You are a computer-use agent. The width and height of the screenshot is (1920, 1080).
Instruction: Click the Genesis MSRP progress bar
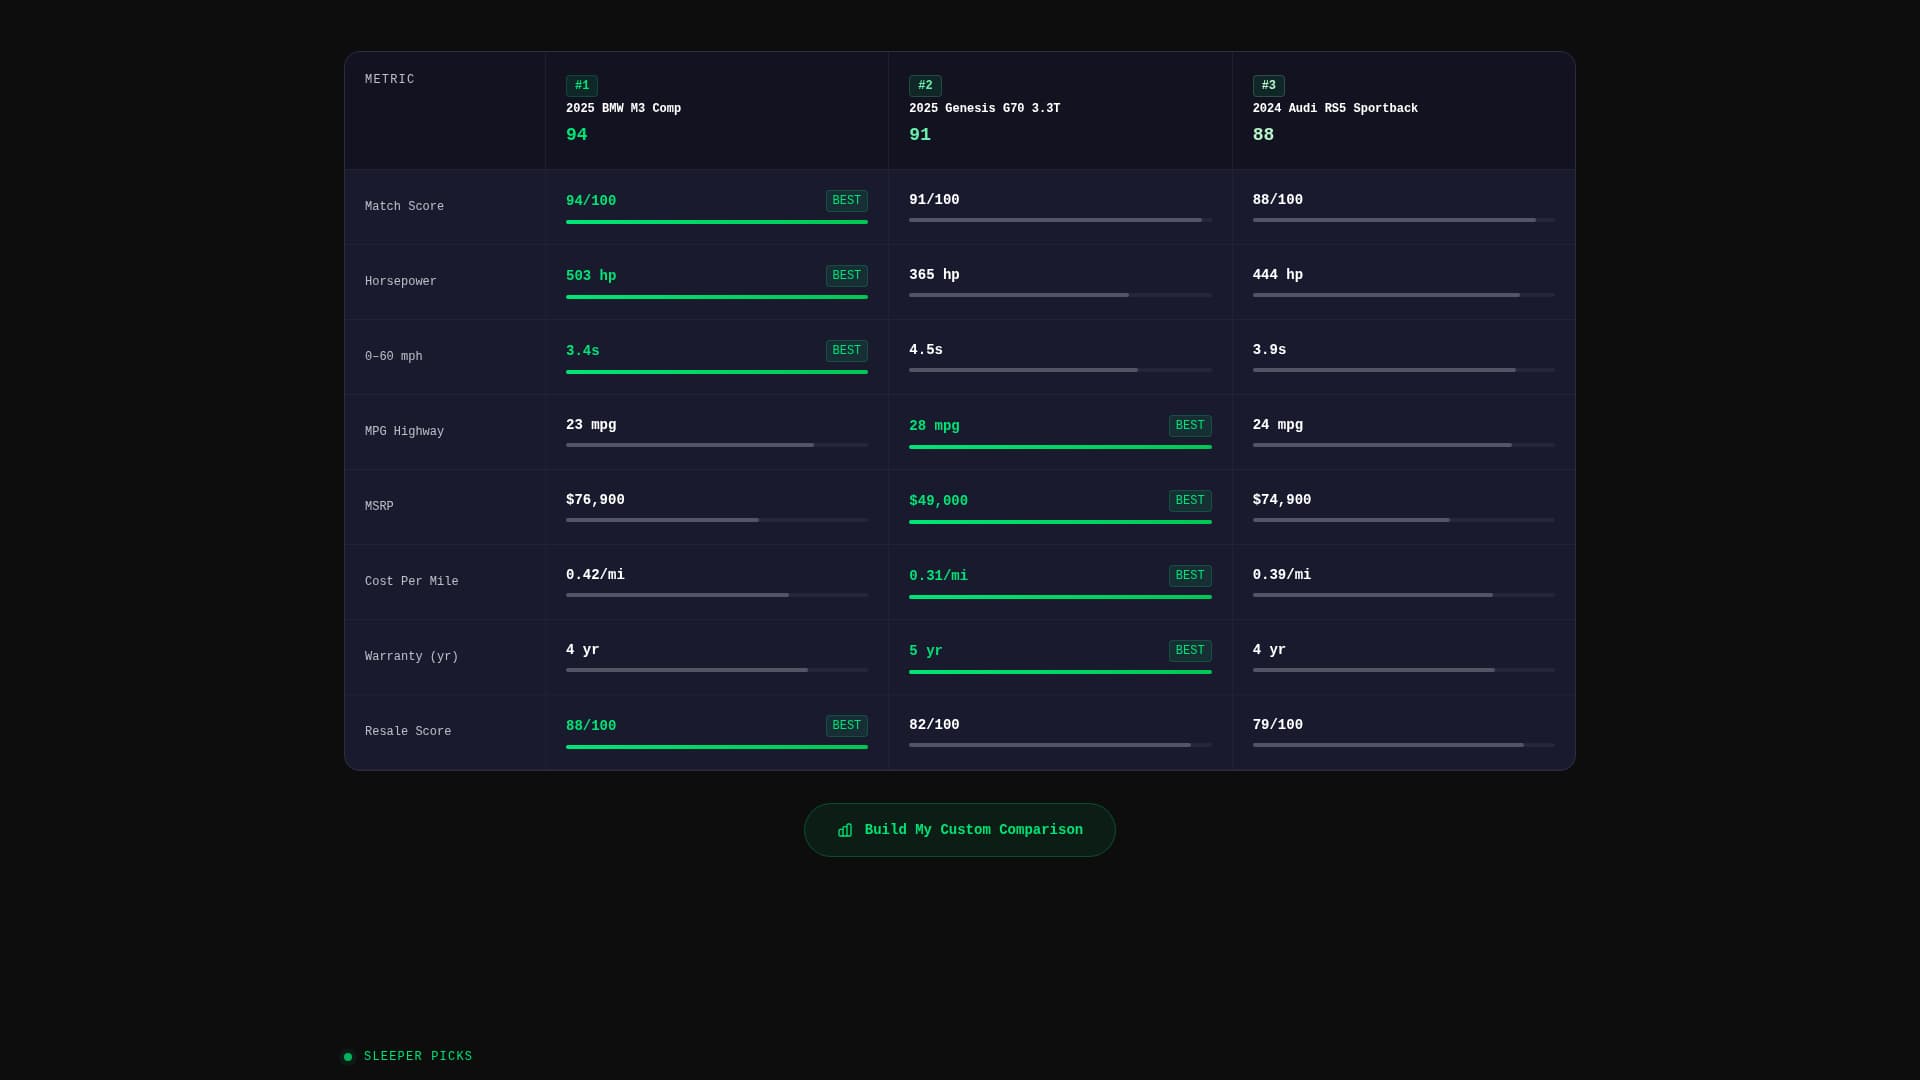1060,522
